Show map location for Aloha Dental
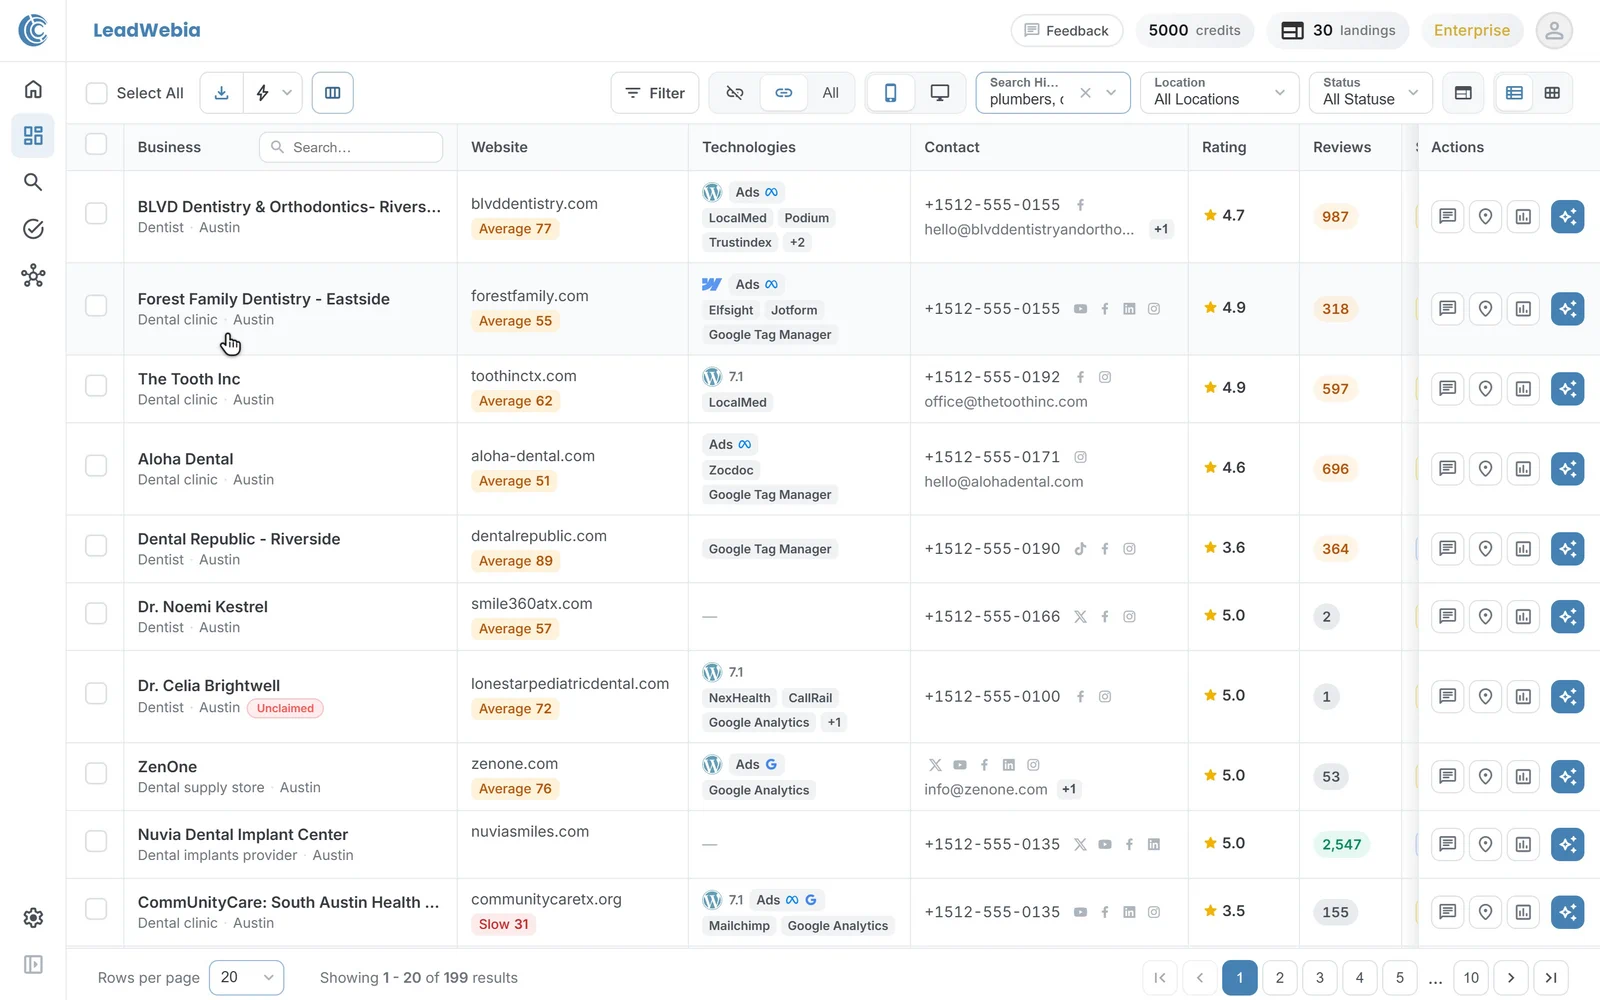Screen dimensions: 1600x1000 (1486, 468)
